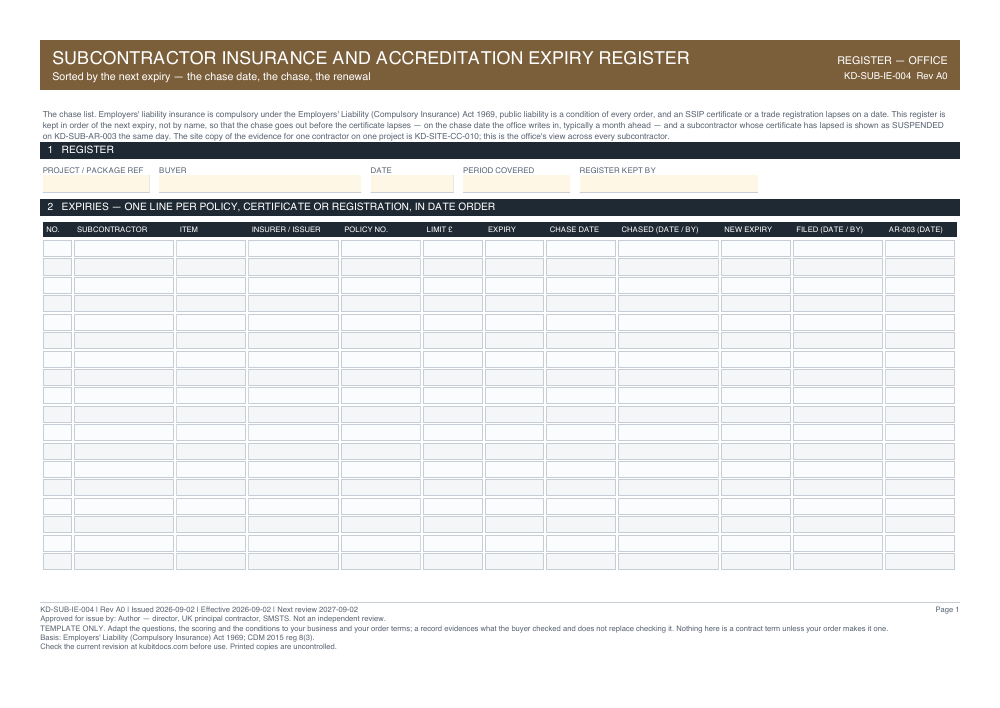Click the Date input field in Register section
Viewport: 1000px width, 708px height.
pyautogui.click(x=412, y=184)
